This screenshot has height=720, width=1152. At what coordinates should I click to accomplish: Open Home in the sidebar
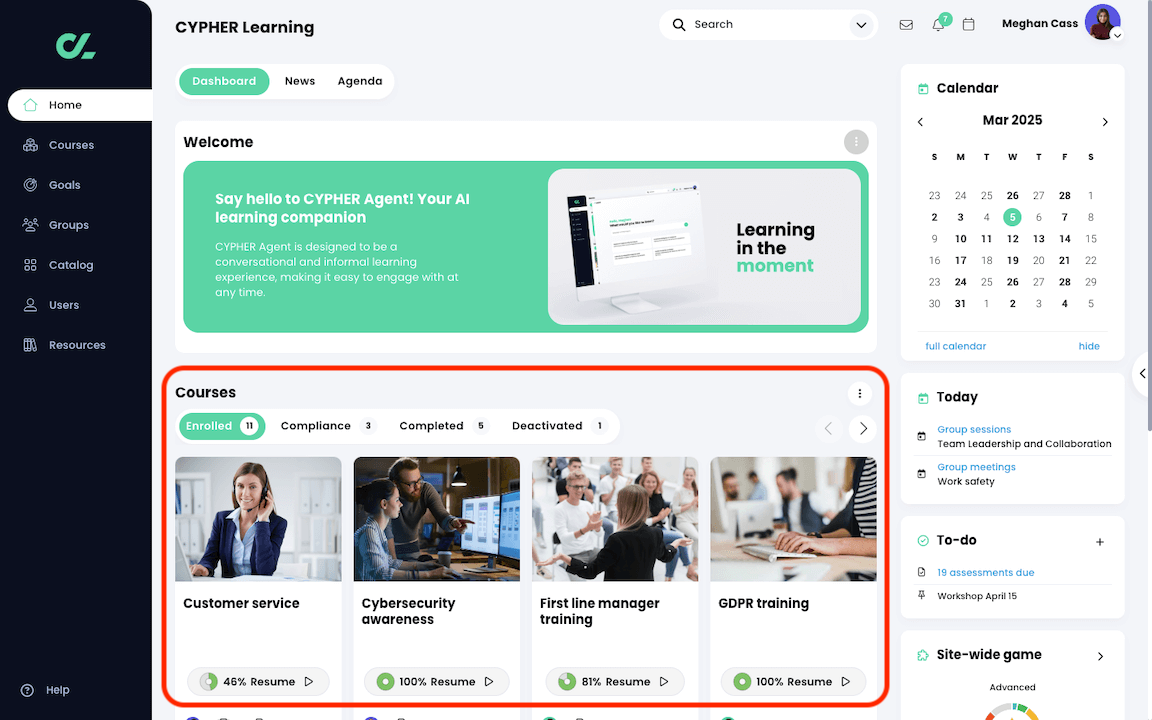[x=79, y=105]
